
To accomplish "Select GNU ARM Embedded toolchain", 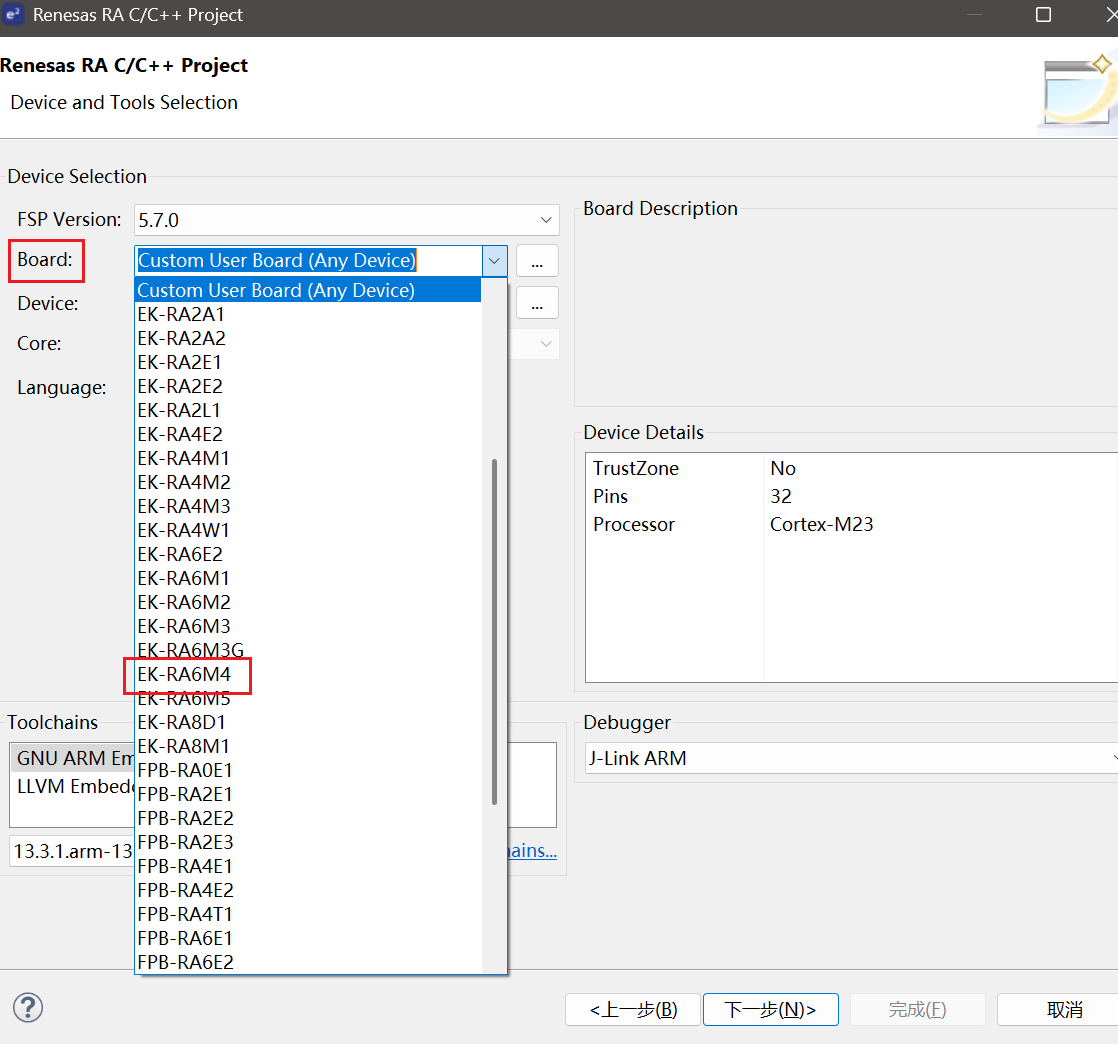I will pyautogui.click(x=74, y=758).
